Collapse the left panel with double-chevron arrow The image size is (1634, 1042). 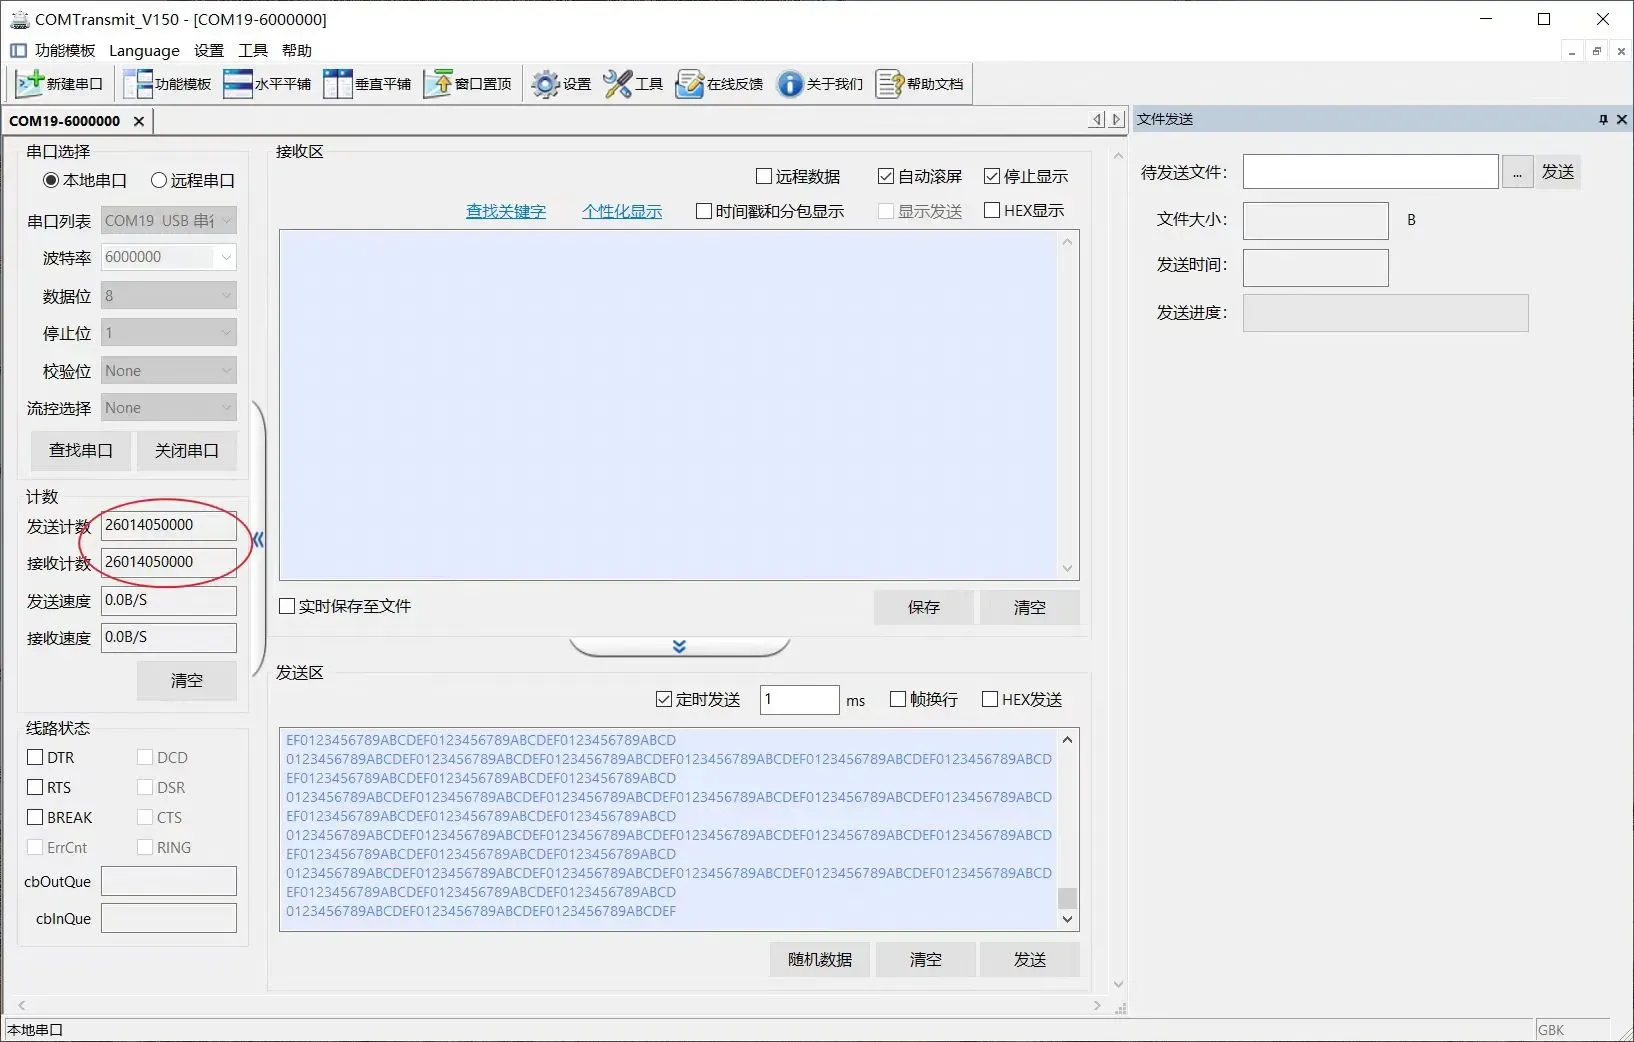pos(258,540)
